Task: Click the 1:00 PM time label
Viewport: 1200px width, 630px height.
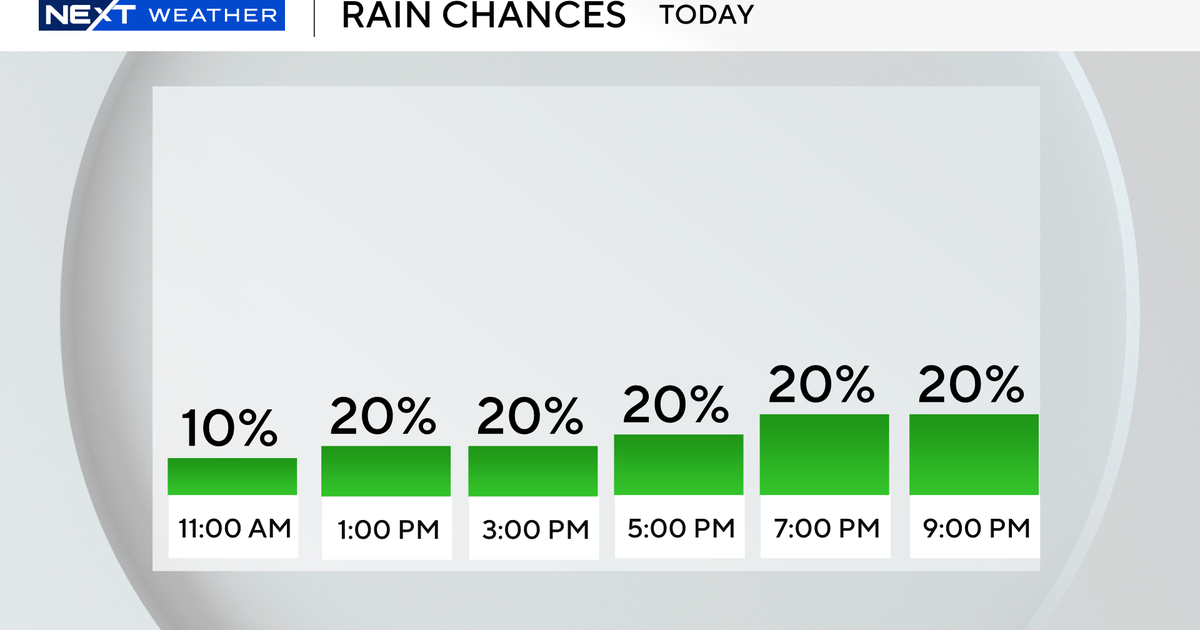Action: point(386,528)
